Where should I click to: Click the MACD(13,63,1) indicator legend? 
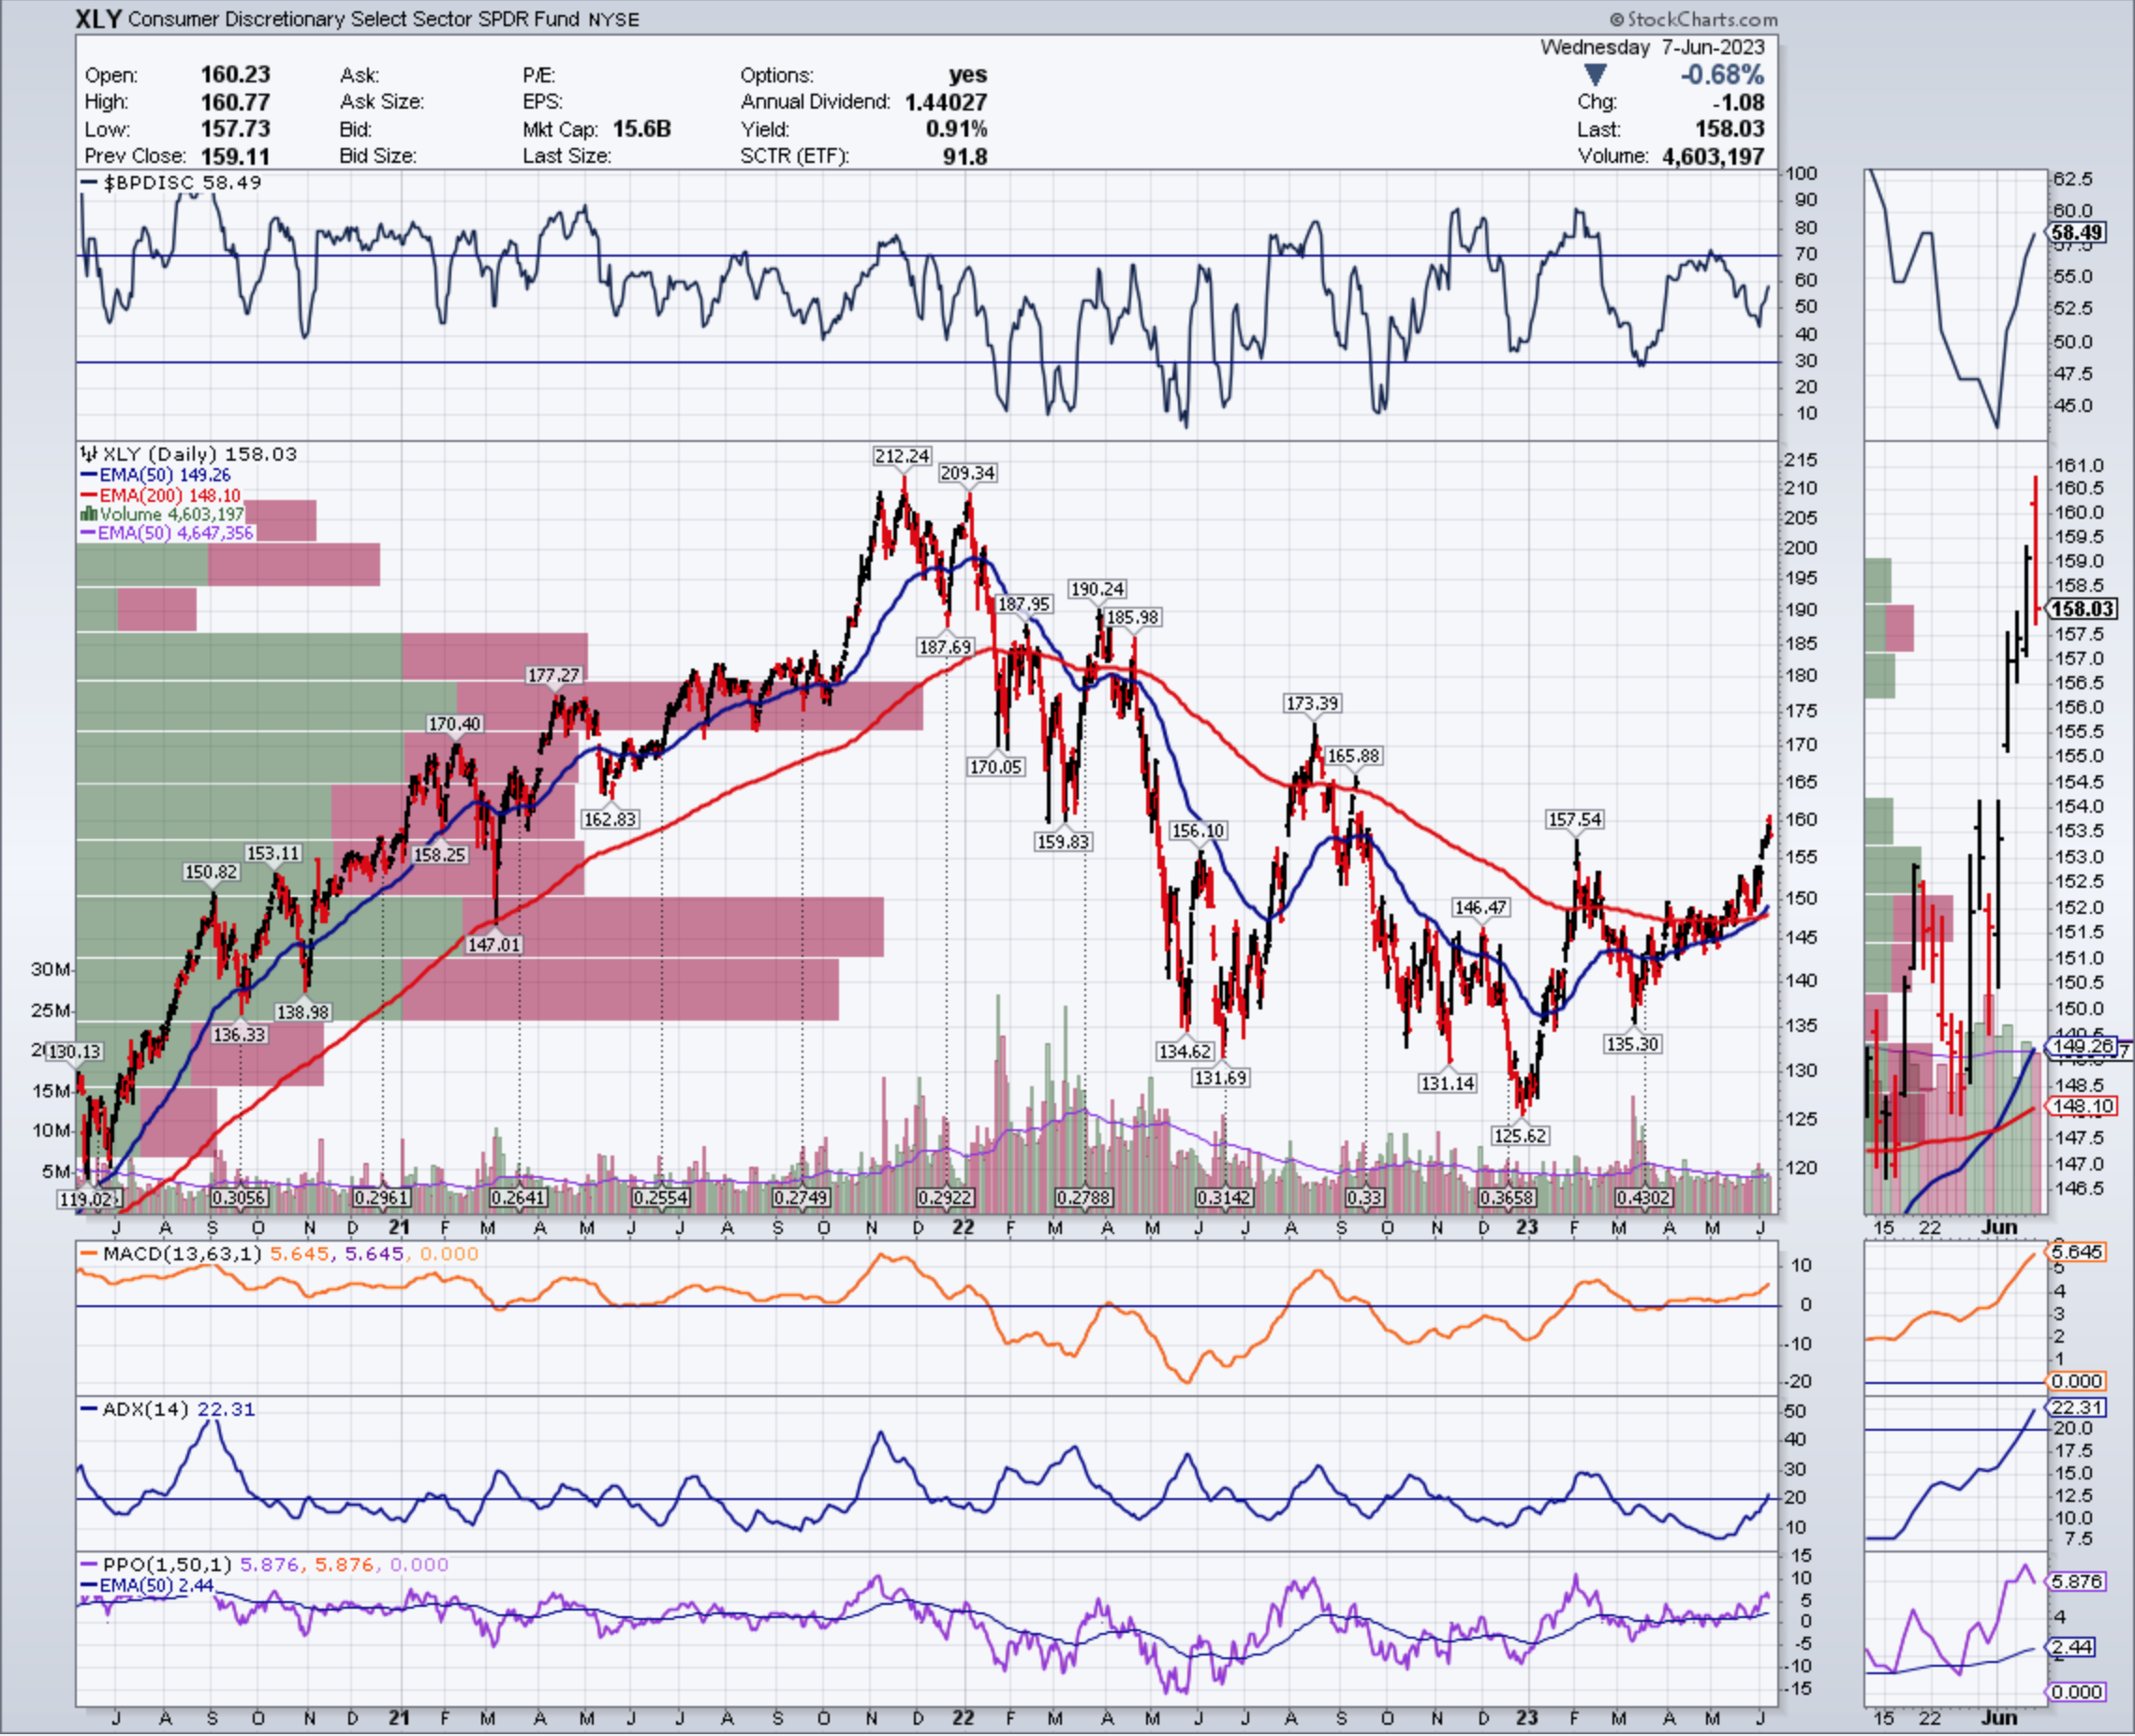pyautogui.click(x=280, y=1254)
